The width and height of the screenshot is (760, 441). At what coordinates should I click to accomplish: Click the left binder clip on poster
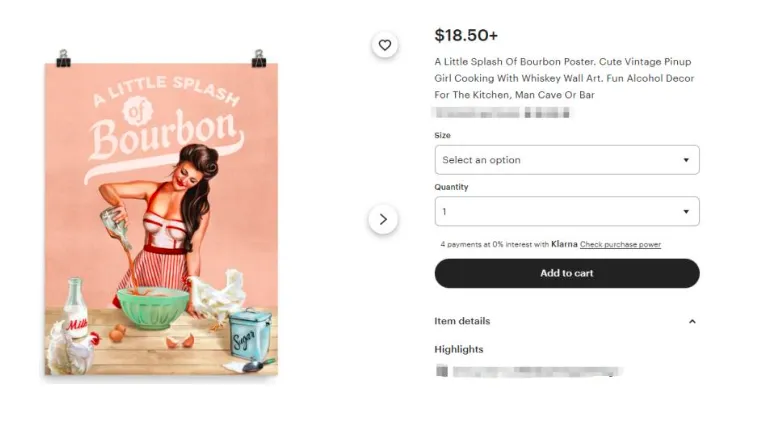click(x=63, y=58)
